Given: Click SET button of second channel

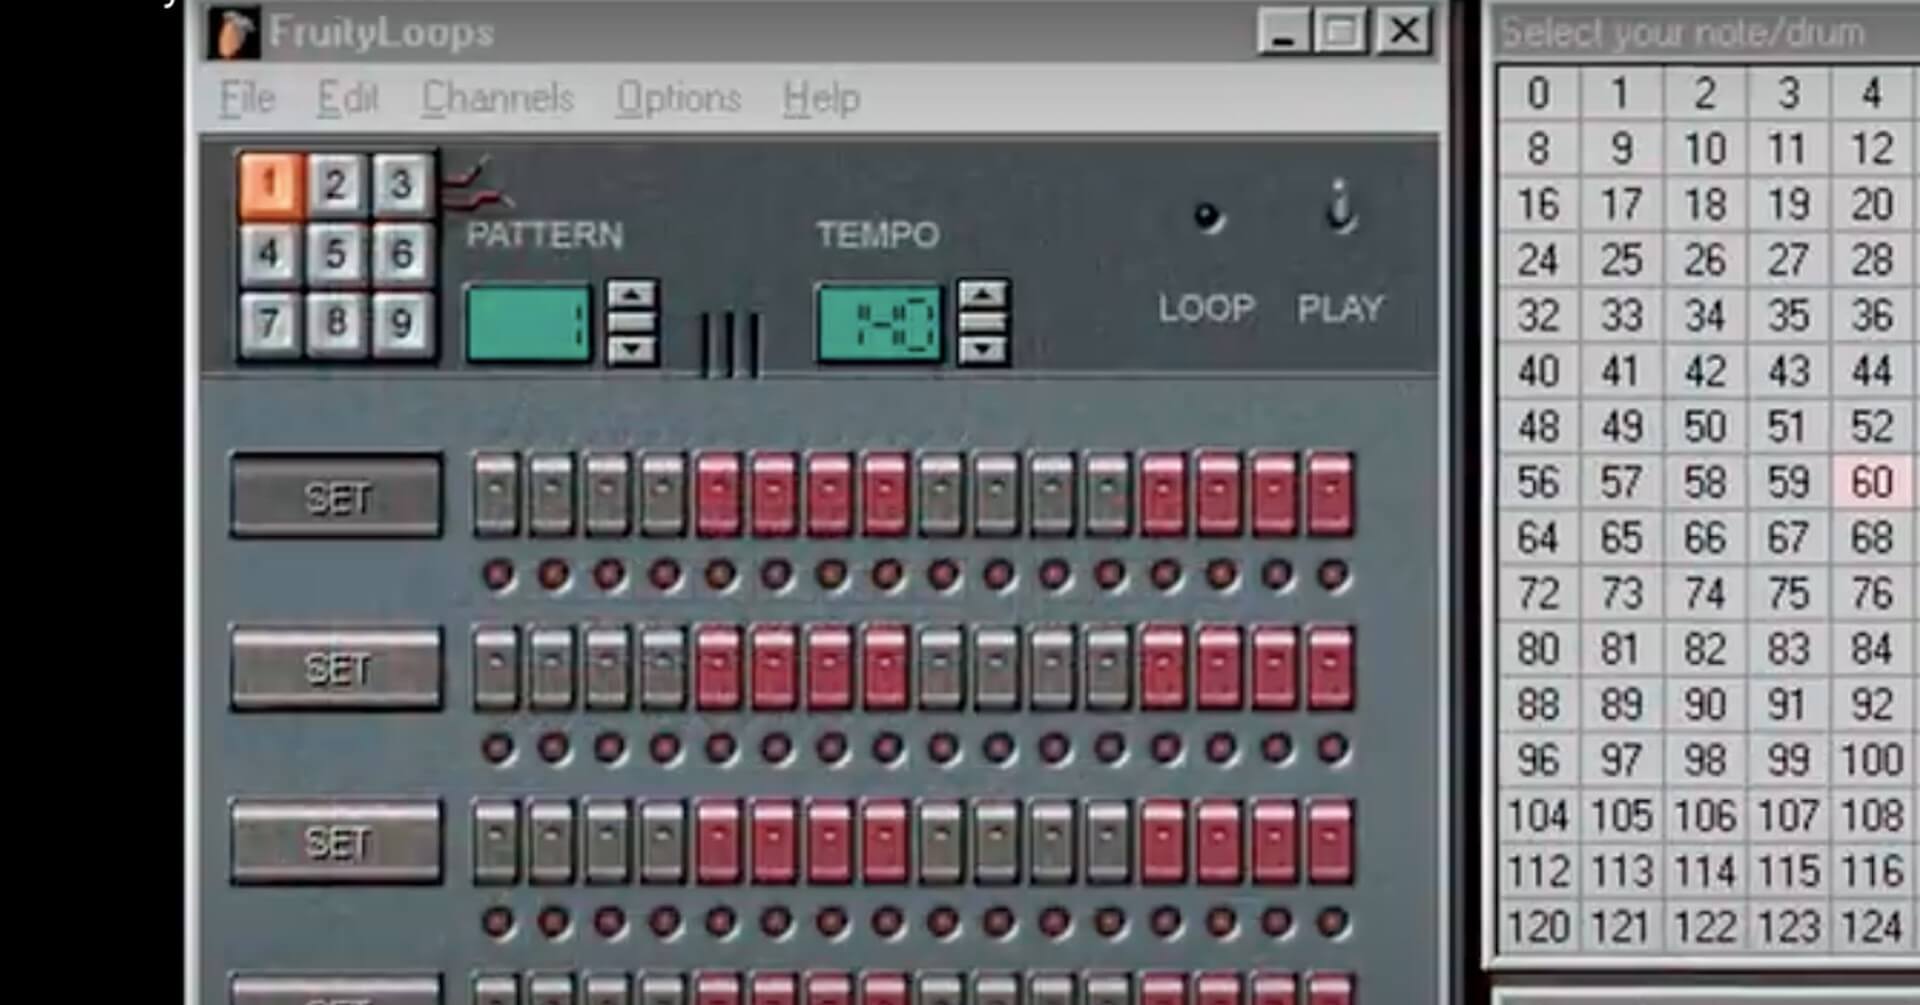Looking at the screenshot, I should click(x=337, y=668).
